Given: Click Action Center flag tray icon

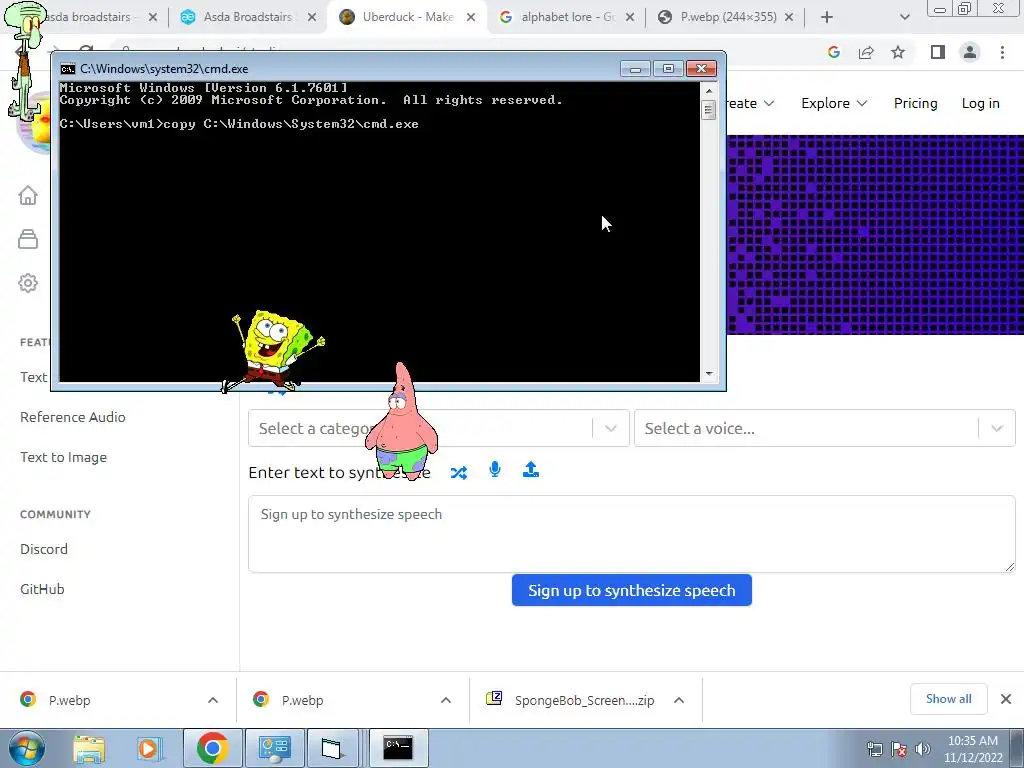Looking at the screenshot, I should point(899,749).
